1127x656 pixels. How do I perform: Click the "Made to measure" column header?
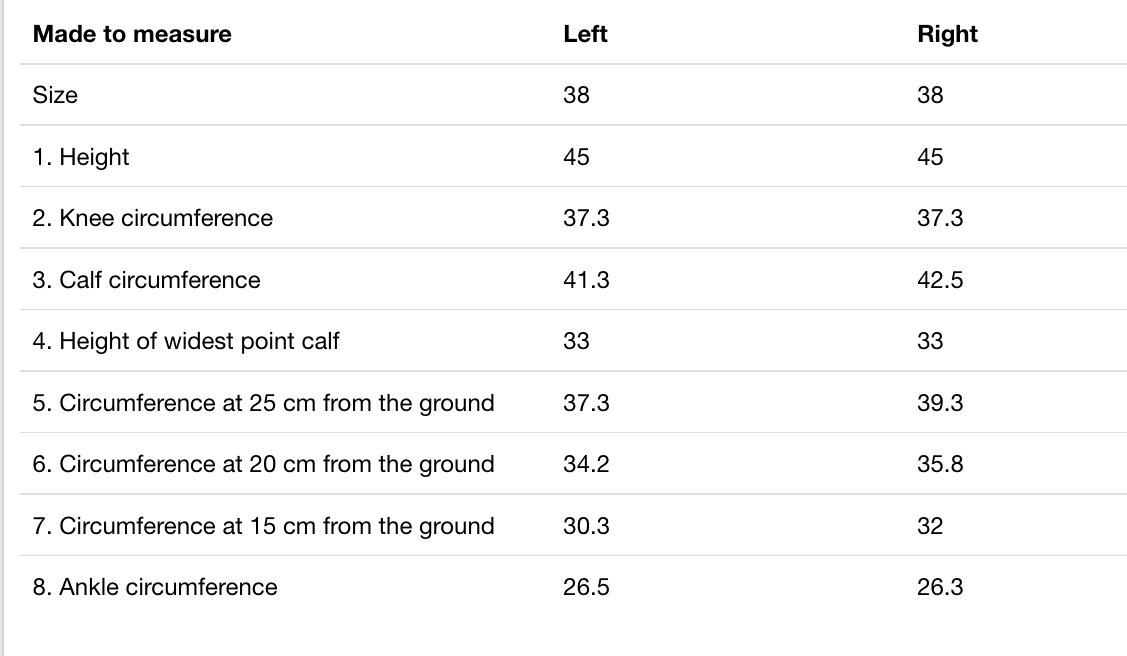point(132,34)
